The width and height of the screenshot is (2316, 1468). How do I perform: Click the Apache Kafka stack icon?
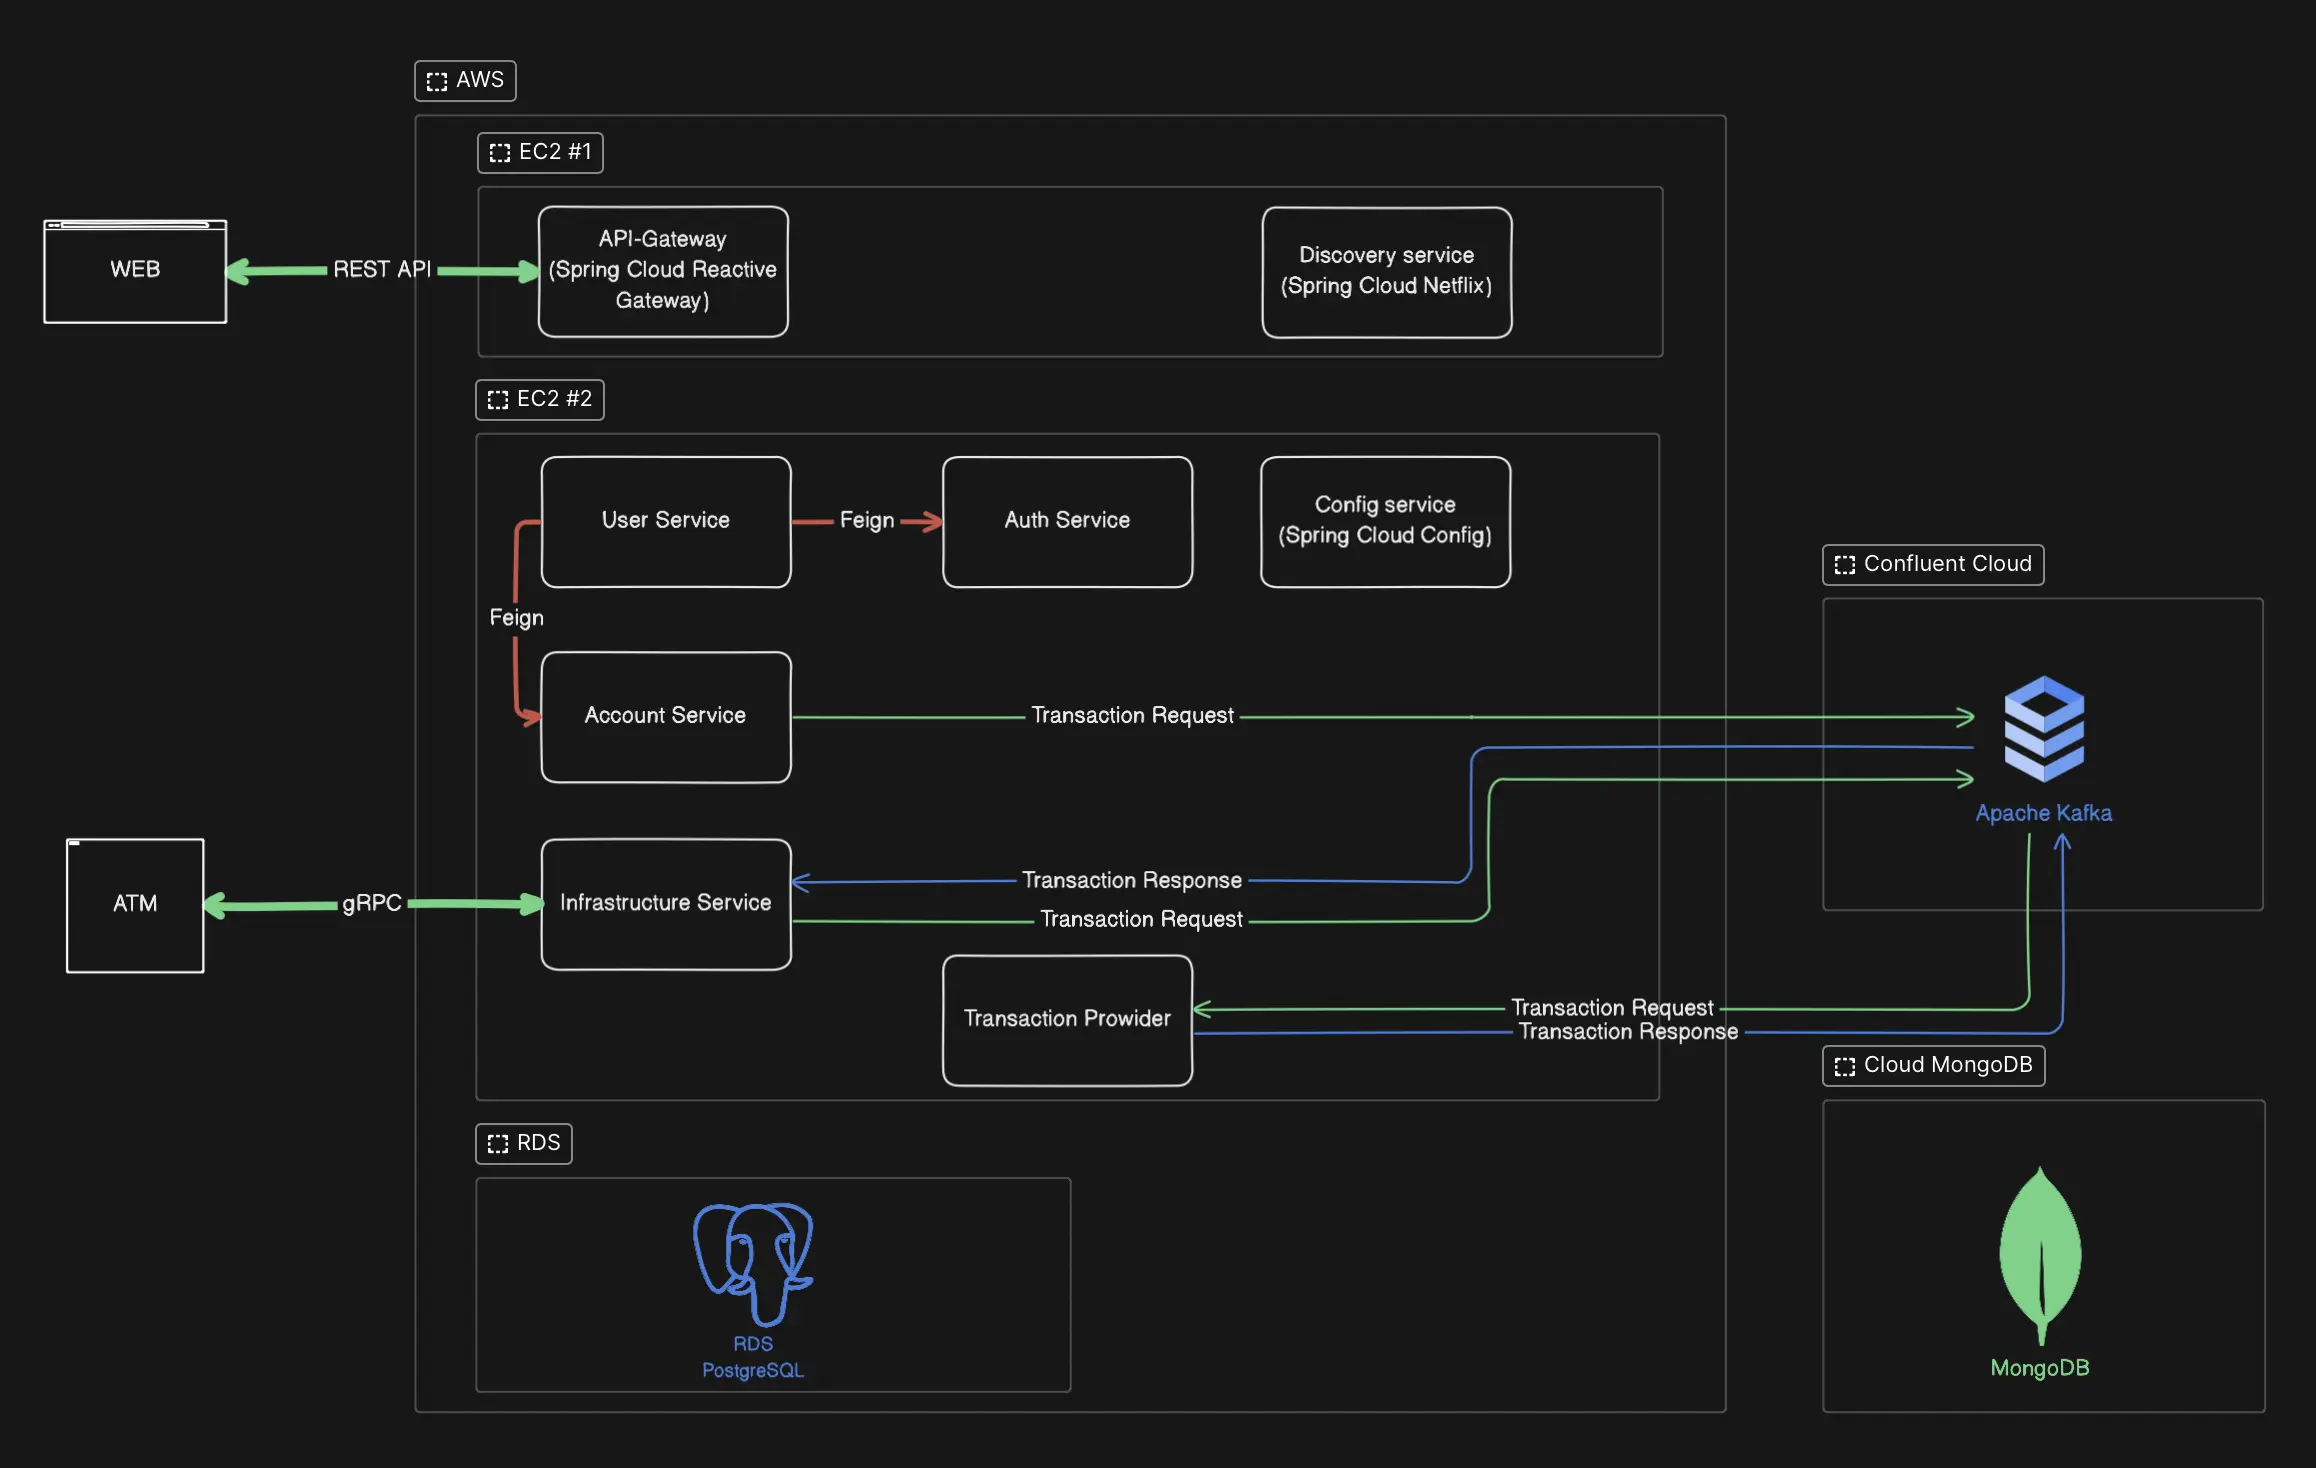click(2044, 729)
